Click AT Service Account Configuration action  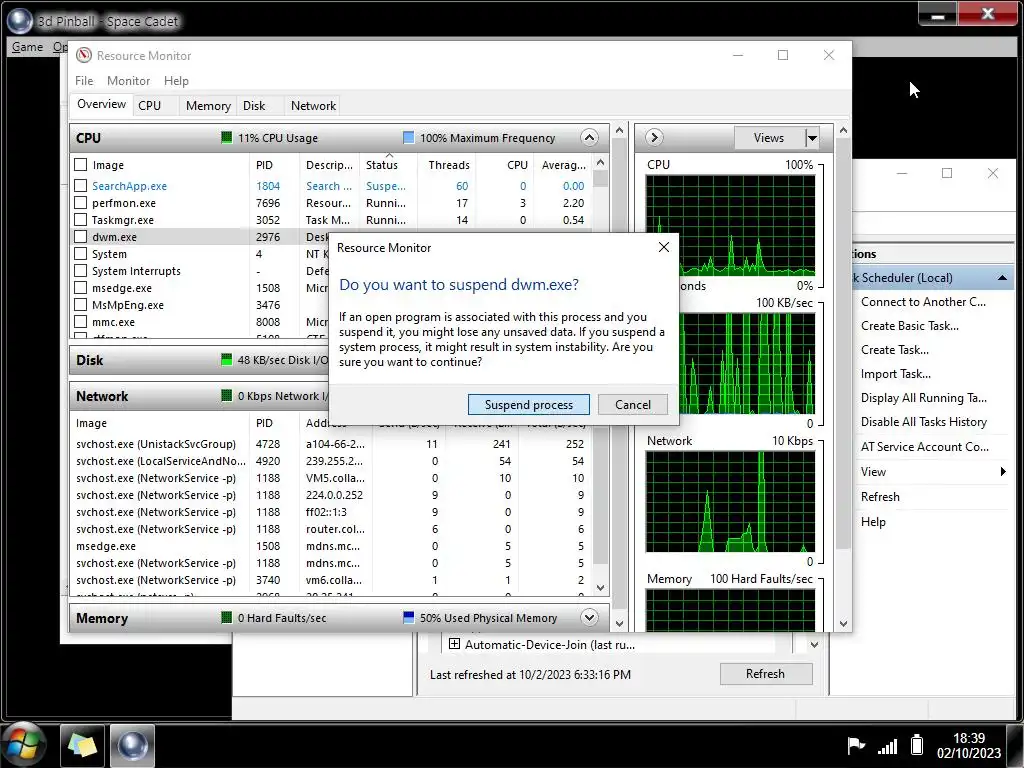tap(924, 447)
